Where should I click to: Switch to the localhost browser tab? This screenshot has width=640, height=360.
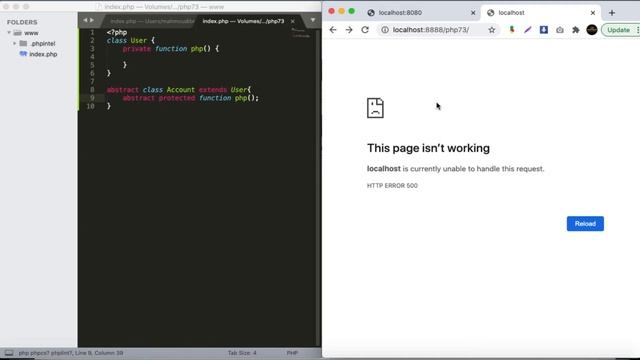(x=541, y=13)
